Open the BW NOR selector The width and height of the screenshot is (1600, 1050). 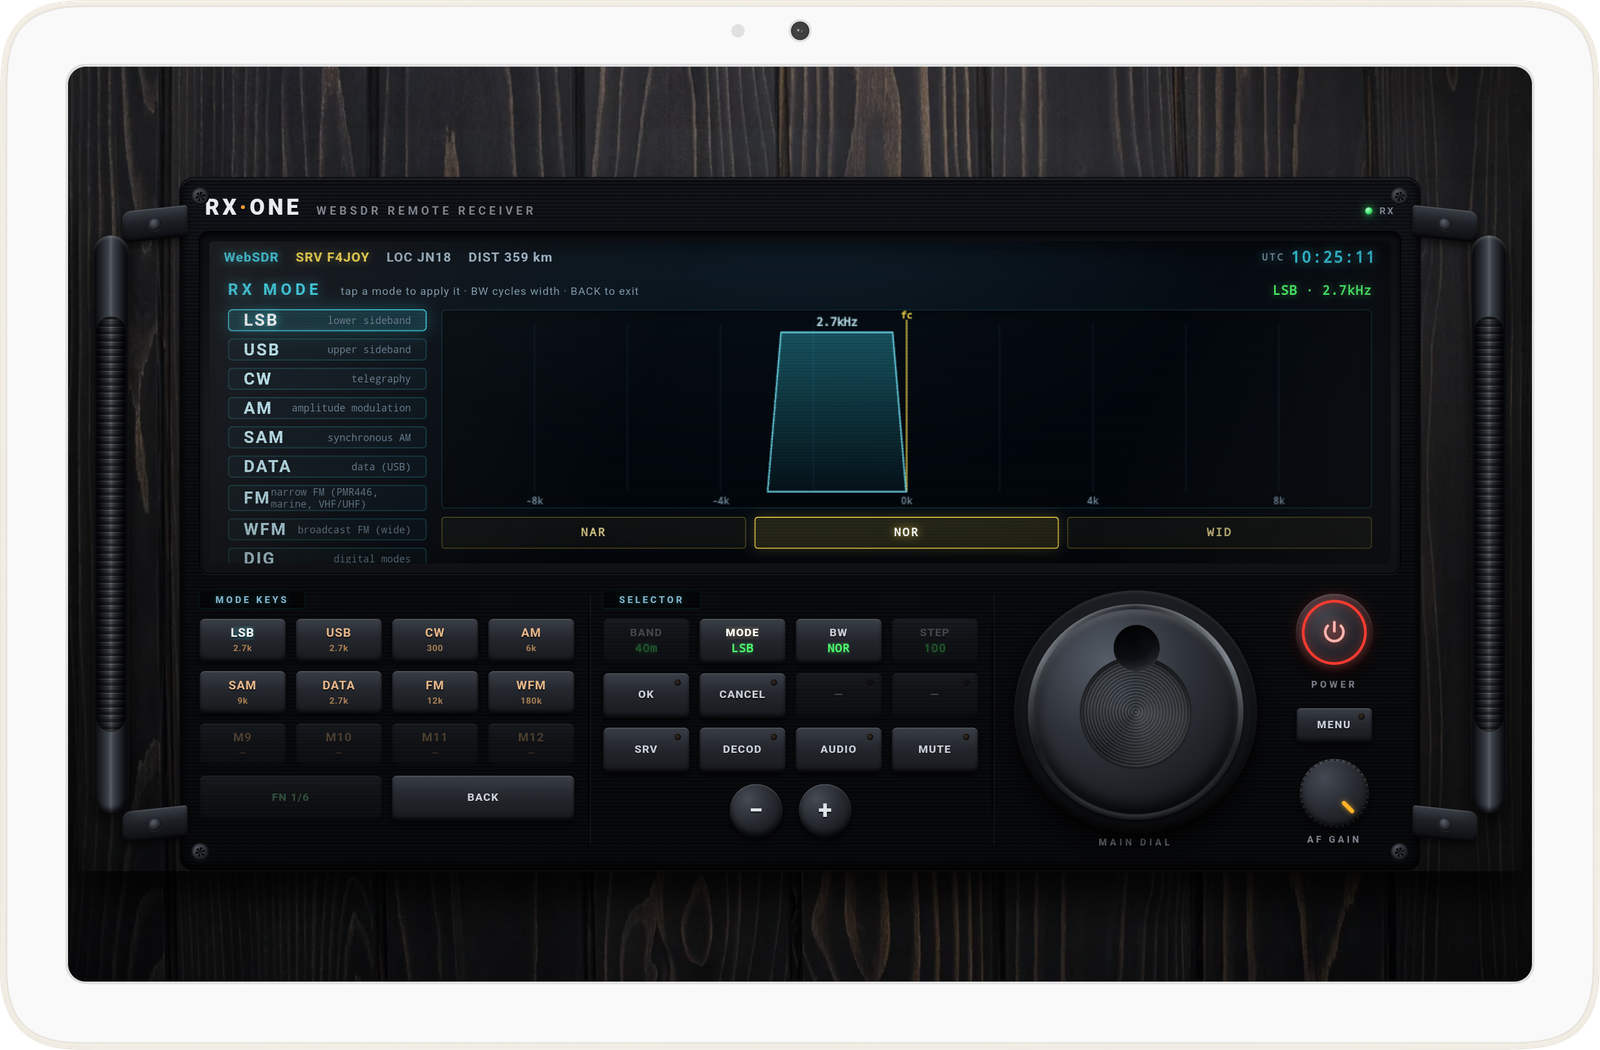point(838,640)
